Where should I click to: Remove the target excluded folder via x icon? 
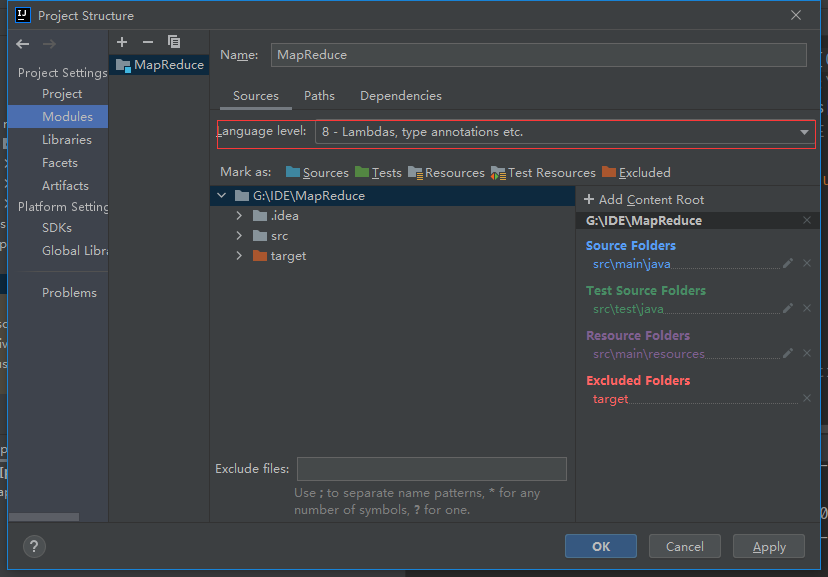click(x=806, y=398)
